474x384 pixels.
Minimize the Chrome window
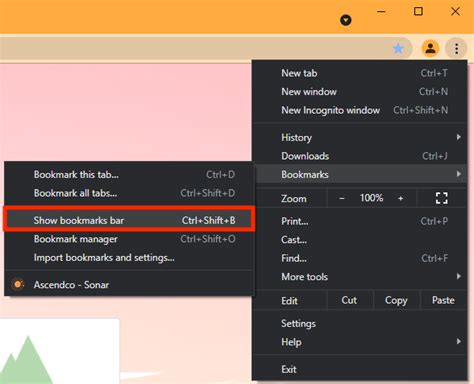[x=381, y=12]
